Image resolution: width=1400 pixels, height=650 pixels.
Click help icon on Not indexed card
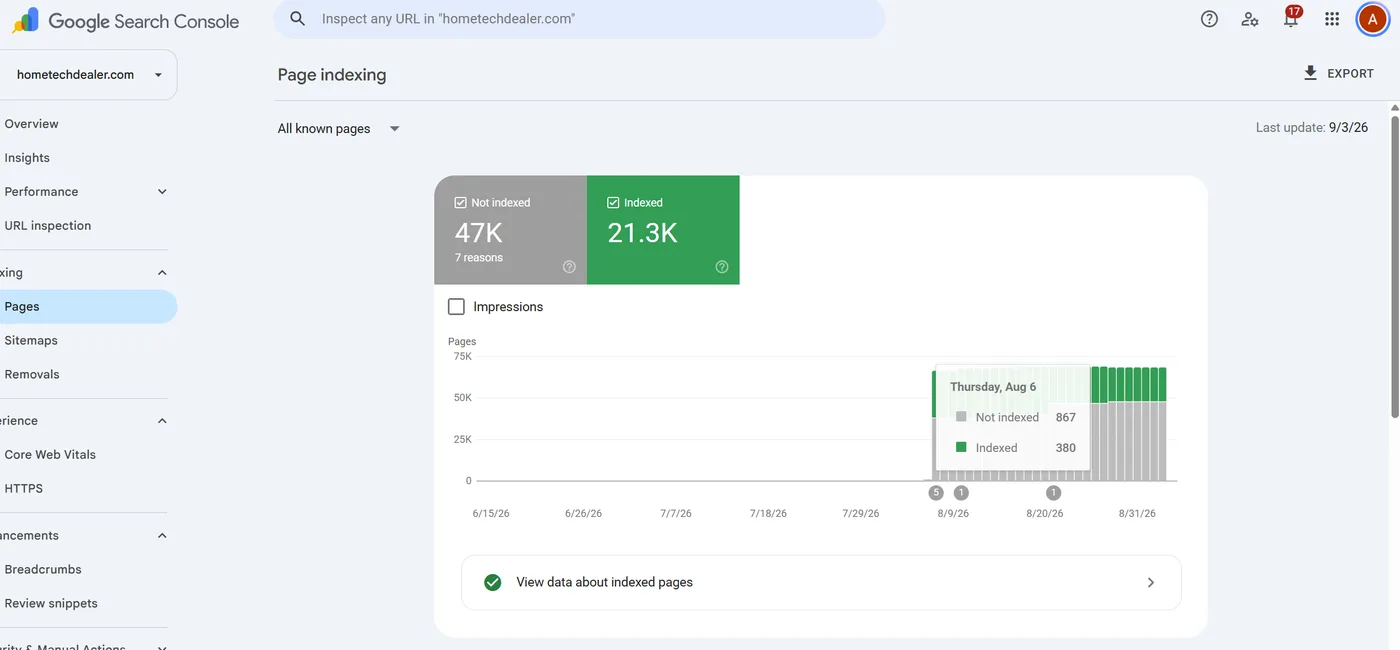(569, 267)
